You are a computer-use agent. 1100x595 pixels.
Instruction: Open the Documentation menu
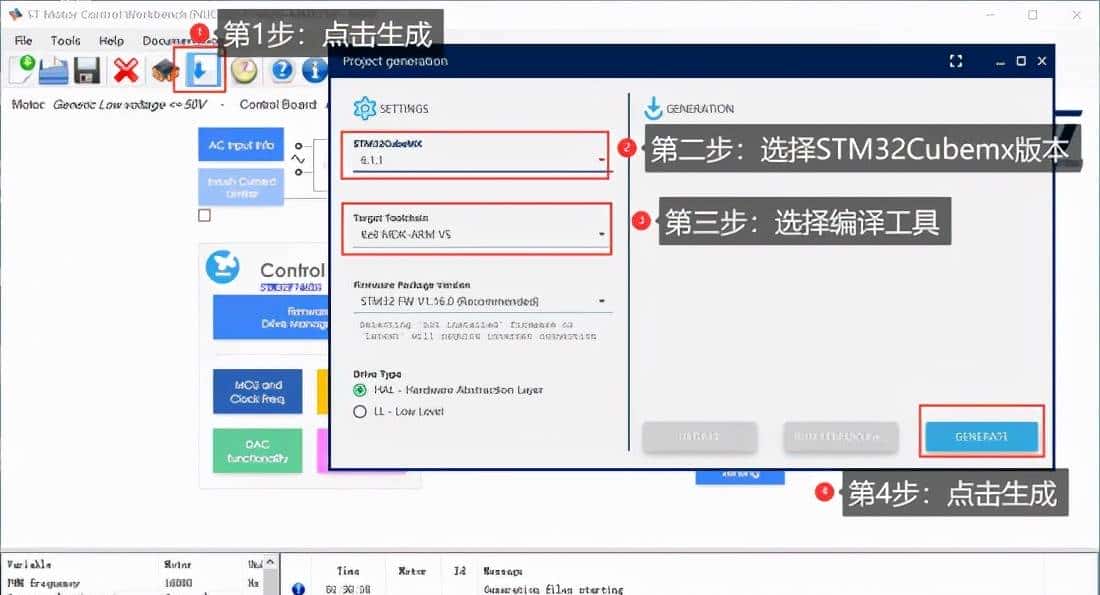click(x=169, y=41)
